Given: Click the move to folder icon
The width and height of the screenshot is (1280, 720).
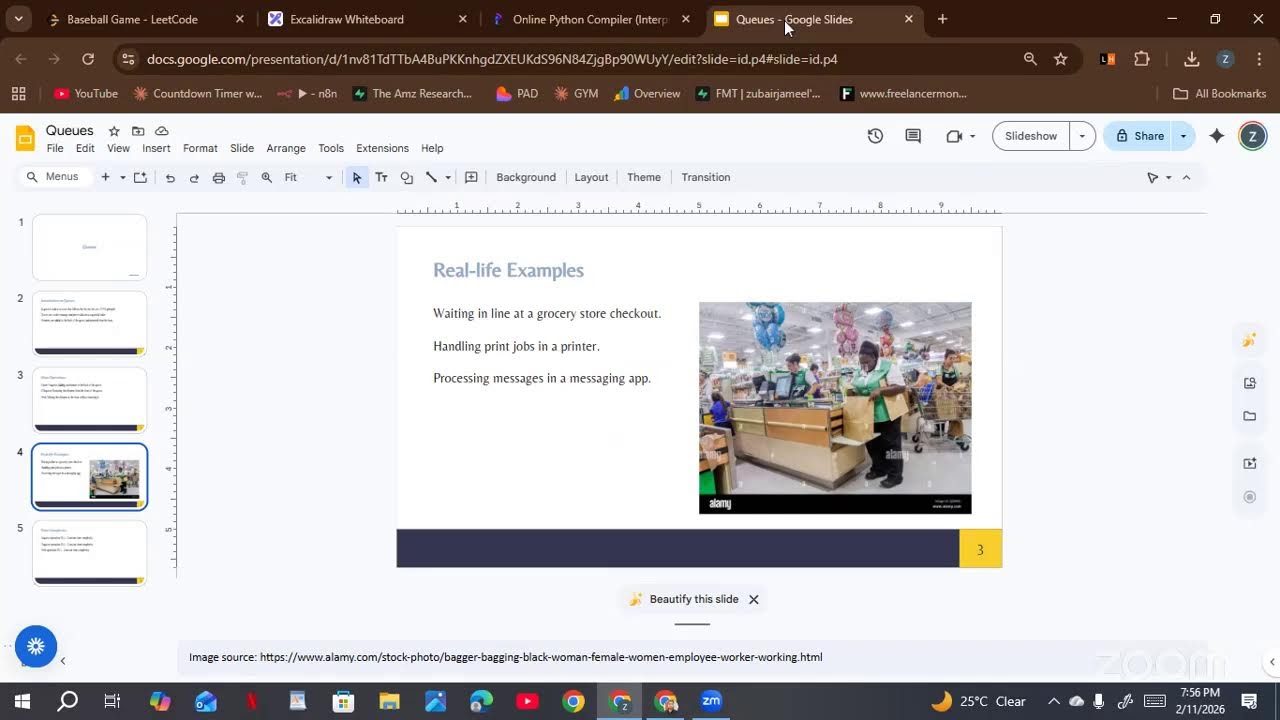Looking at the screenshot, I should [138, 131].
